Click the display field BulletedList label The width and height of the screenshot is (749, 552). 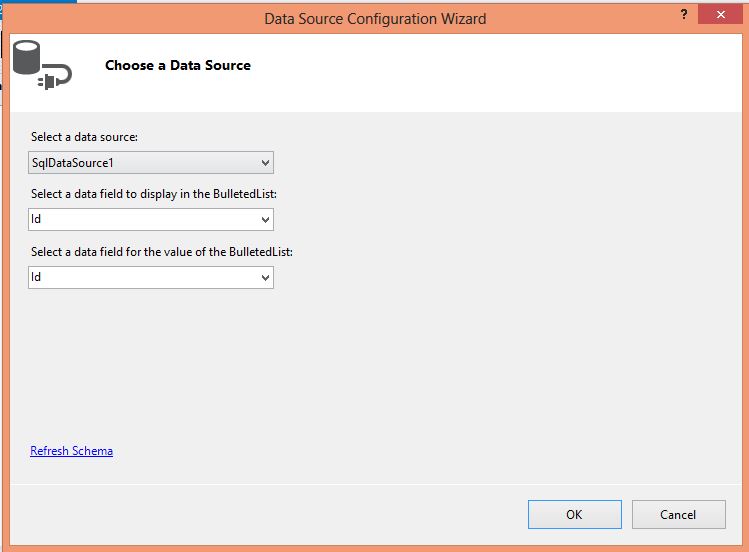pos(151,194)
